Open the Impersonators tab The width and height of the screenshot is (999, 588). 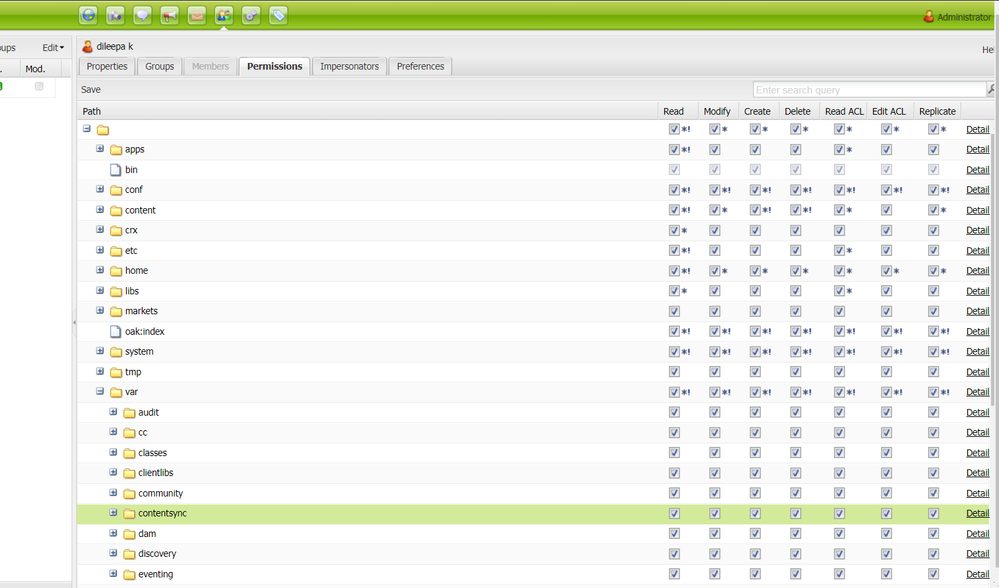[349, 66]
